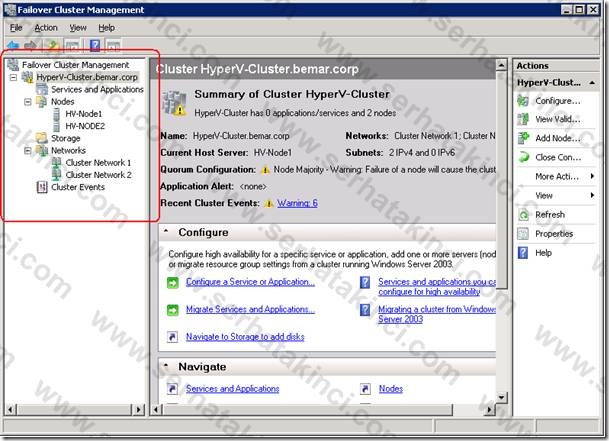Click left pane horizontal scrollbar right arrow
The height and width of the screenshot is (441, 609).
point(138,409)
